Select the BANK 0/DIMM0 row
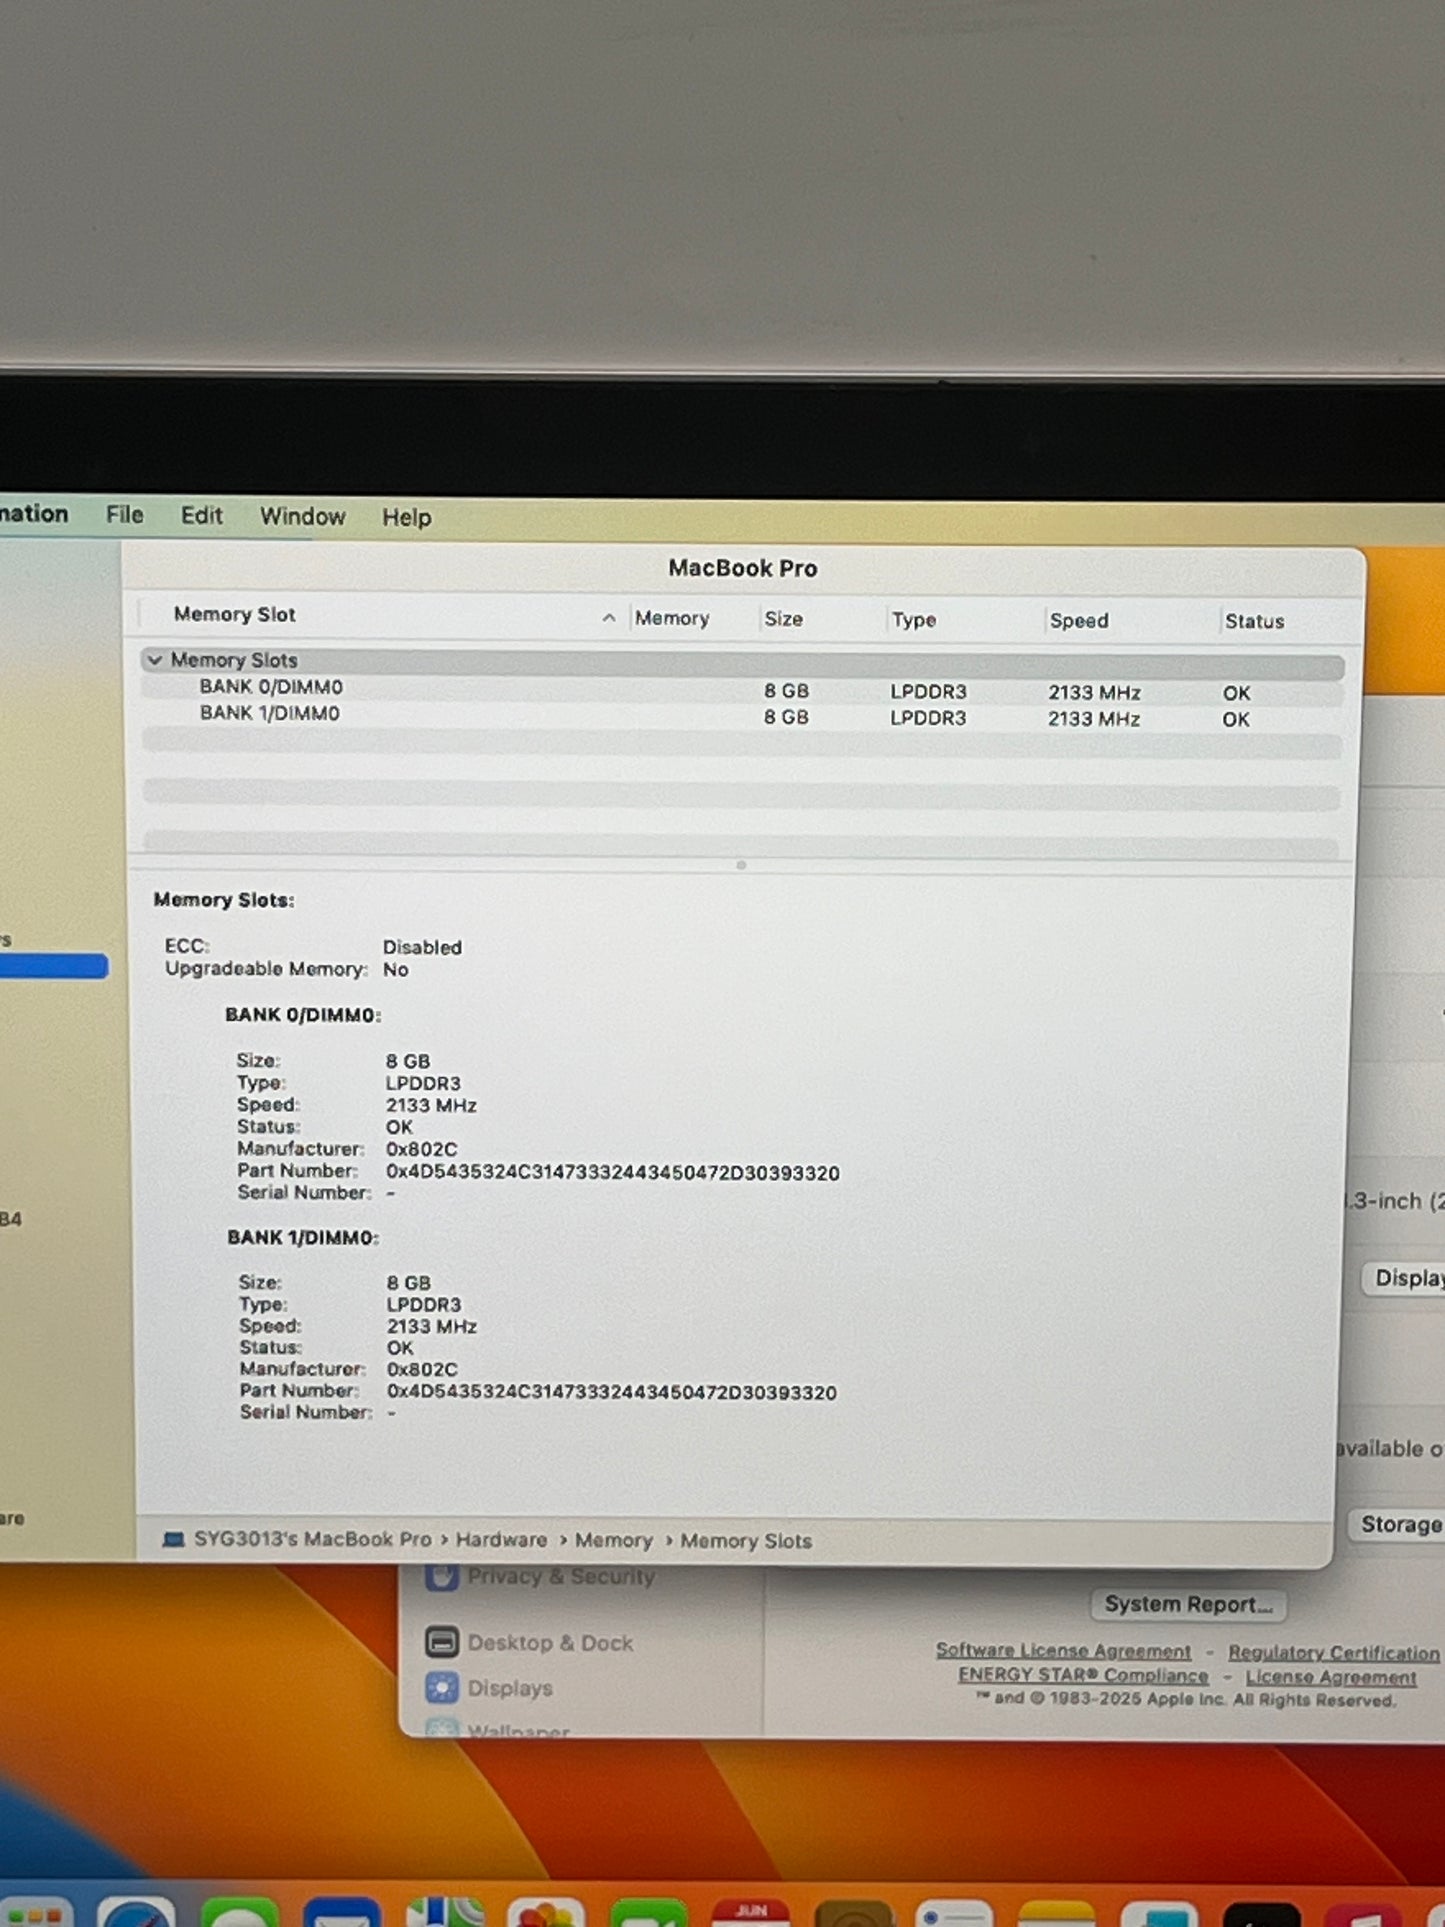Image resolution: width=1445 pixels, height=1927 pixels. (x=742, y=689)
